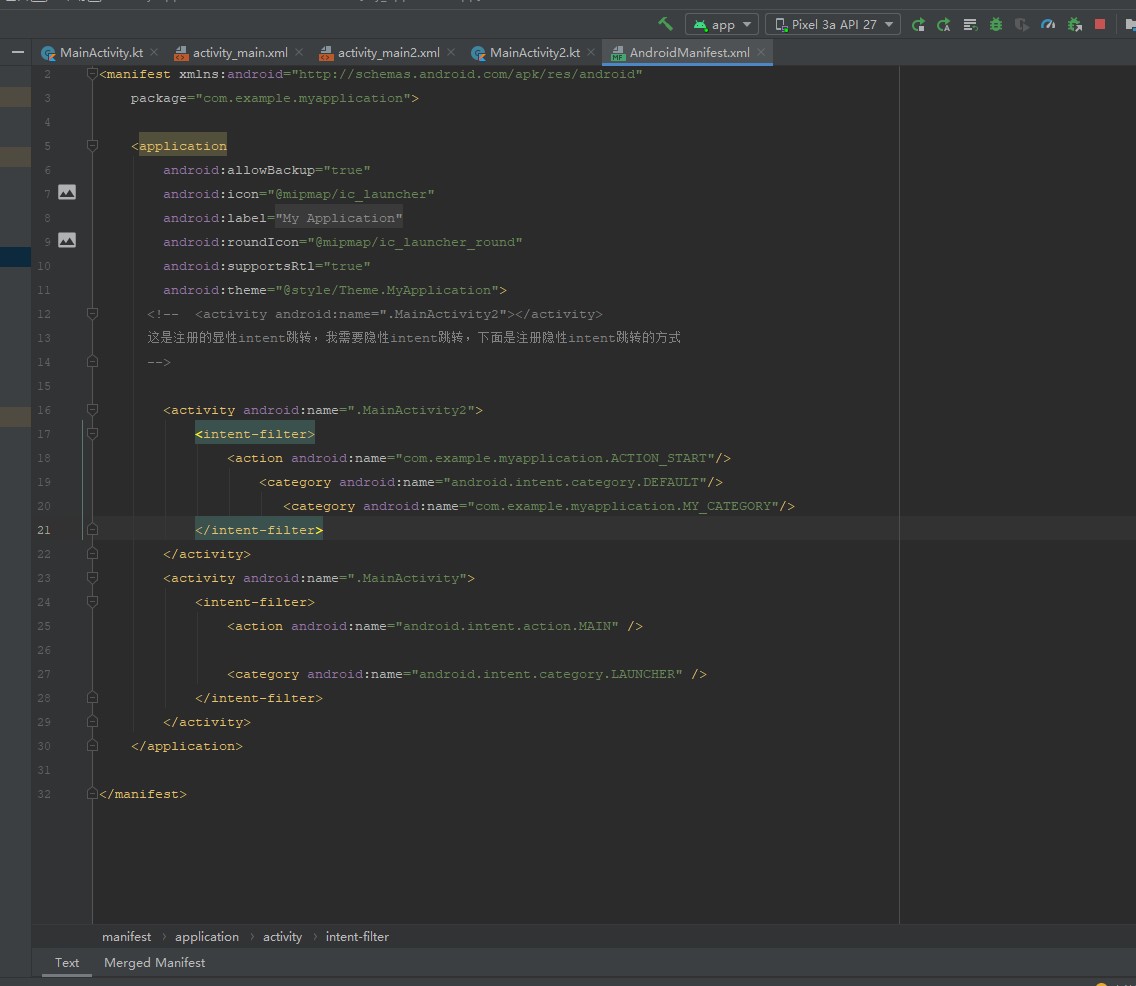Open the Merged Manifest view tab
The image size is (1136, 986).
point(154,963)
